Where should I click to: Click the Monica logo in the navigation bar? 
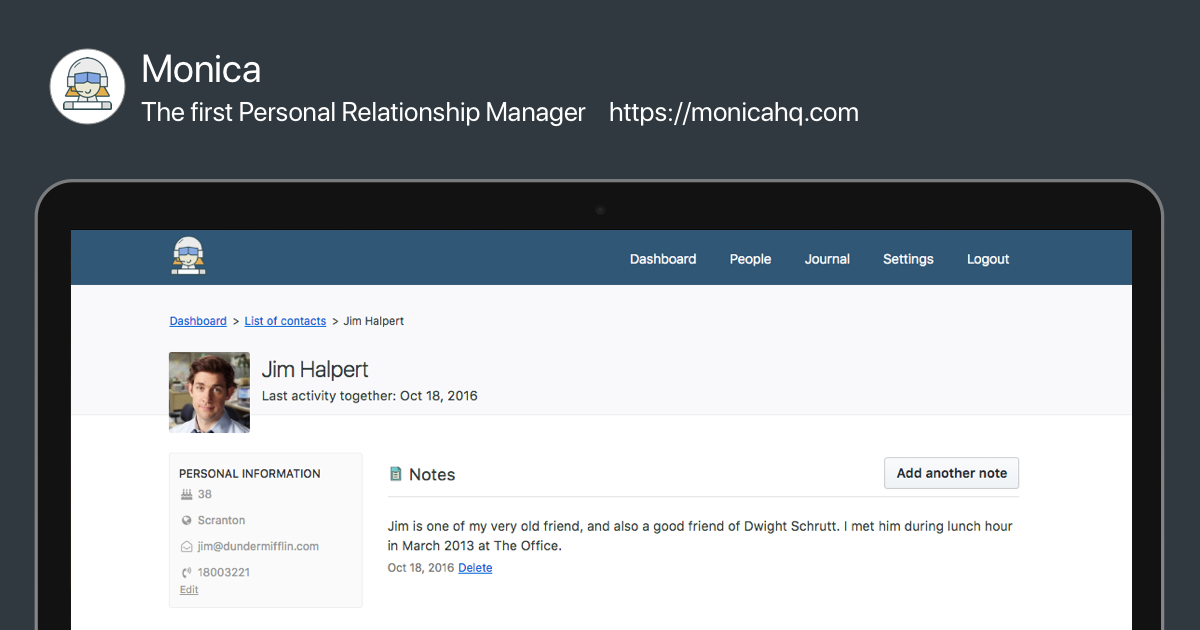[x=188, y=257]
